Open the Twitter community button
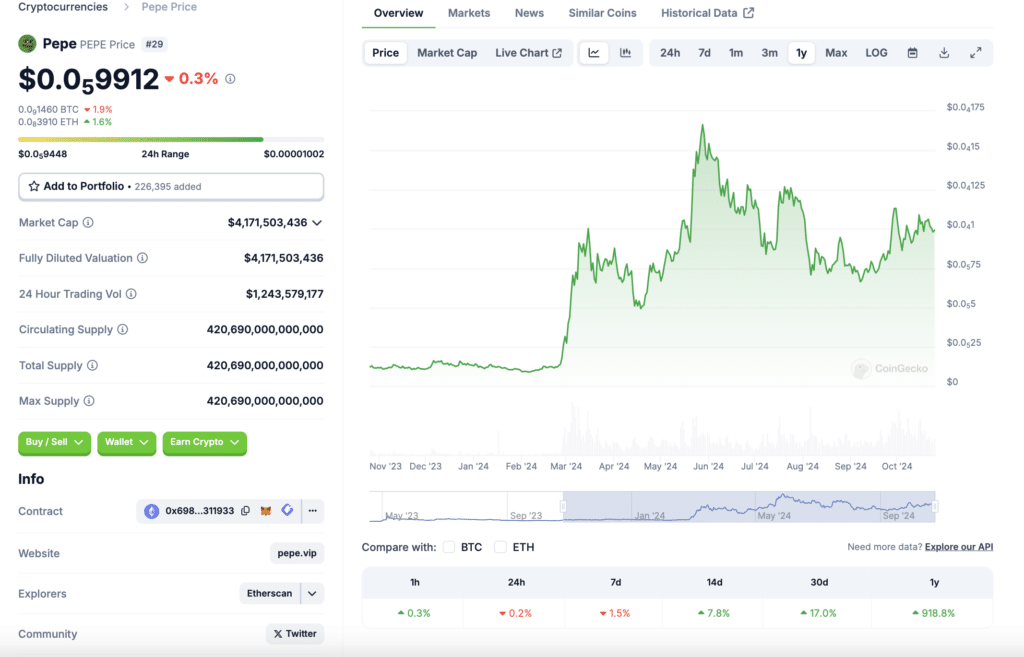1024x657 pixels. 295,633
